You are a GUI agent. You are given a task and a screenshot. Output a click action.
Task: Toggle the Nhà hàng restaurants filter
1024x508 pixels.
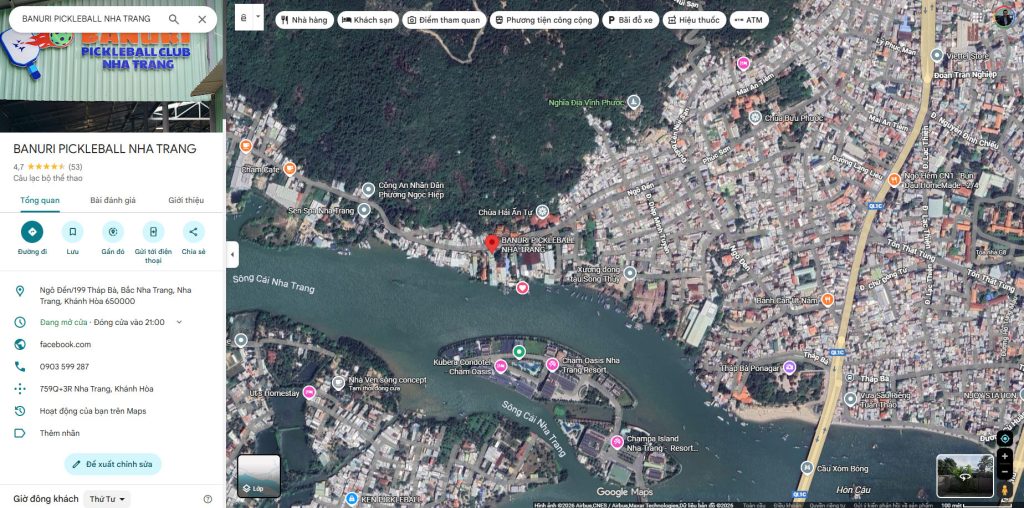(303, 19)
